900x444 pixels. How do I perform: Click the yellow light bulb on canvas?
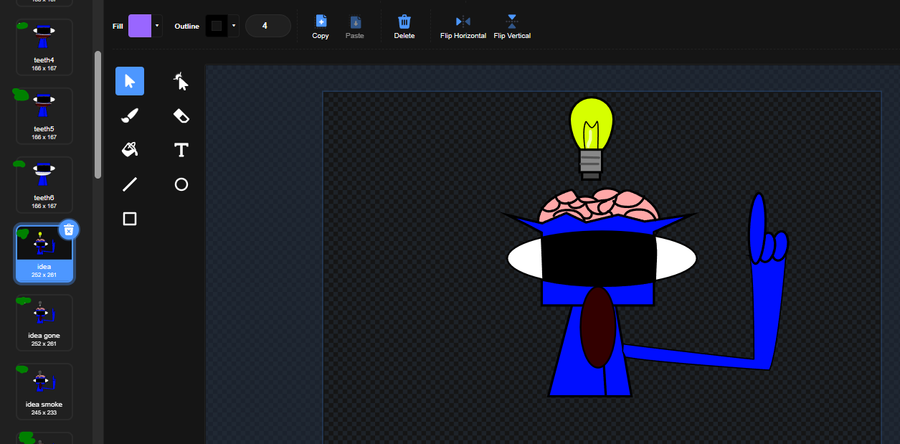[x=591, y=126]
